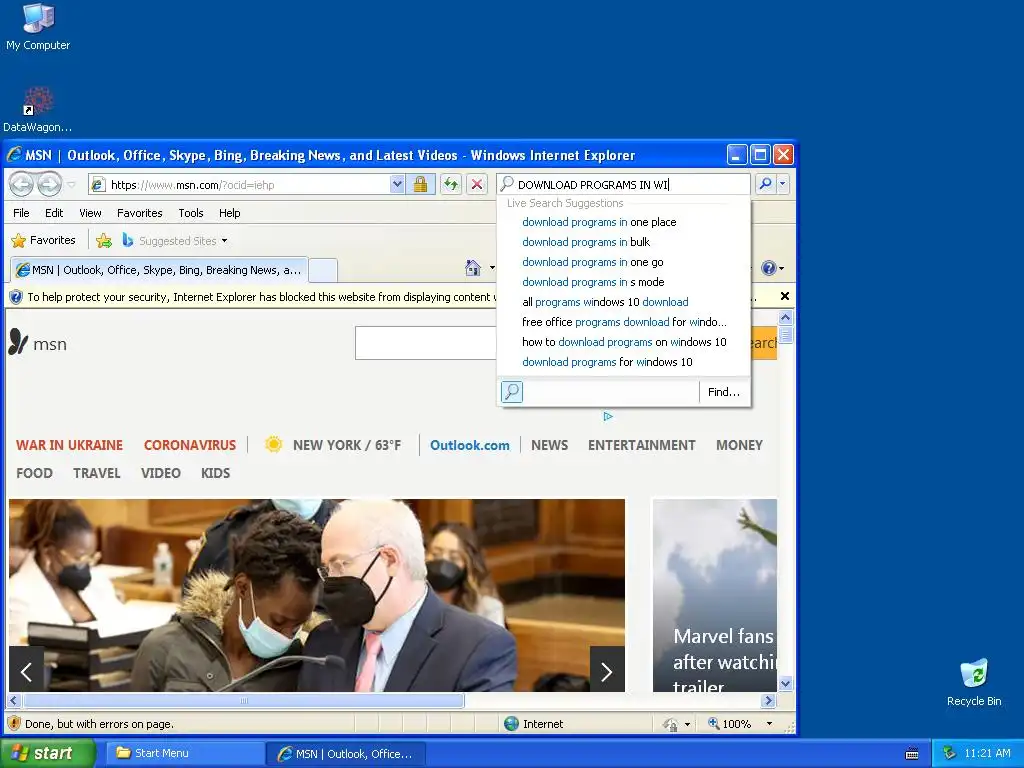Open search provider options dropdown
Image resolution: width=1024 pixels, height=768 pixels.
click(782, 185)
